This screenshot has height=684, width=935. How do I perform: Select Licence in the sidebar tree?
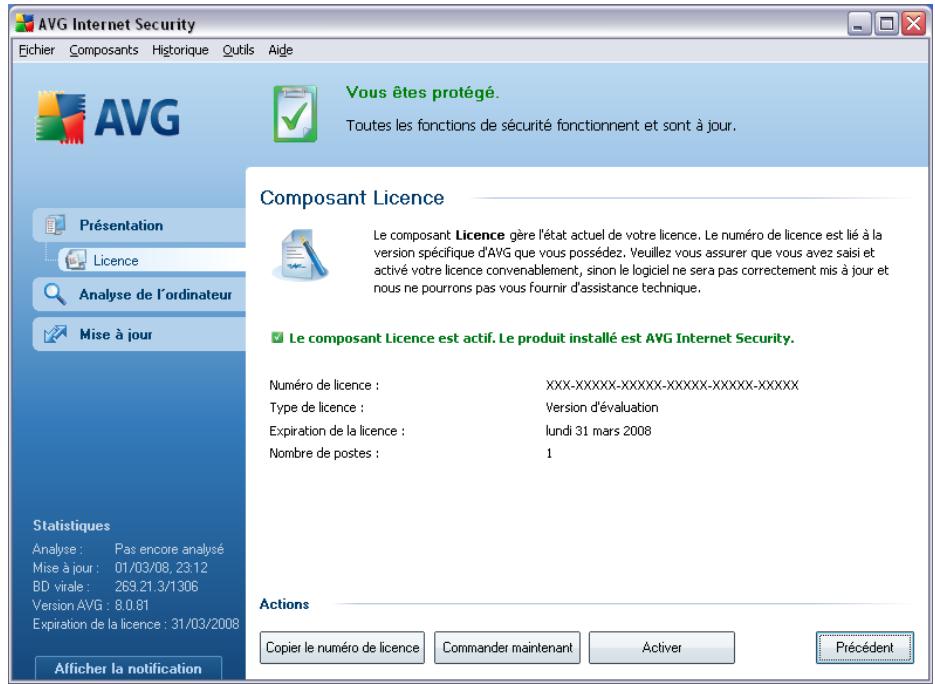coord(151,260)
